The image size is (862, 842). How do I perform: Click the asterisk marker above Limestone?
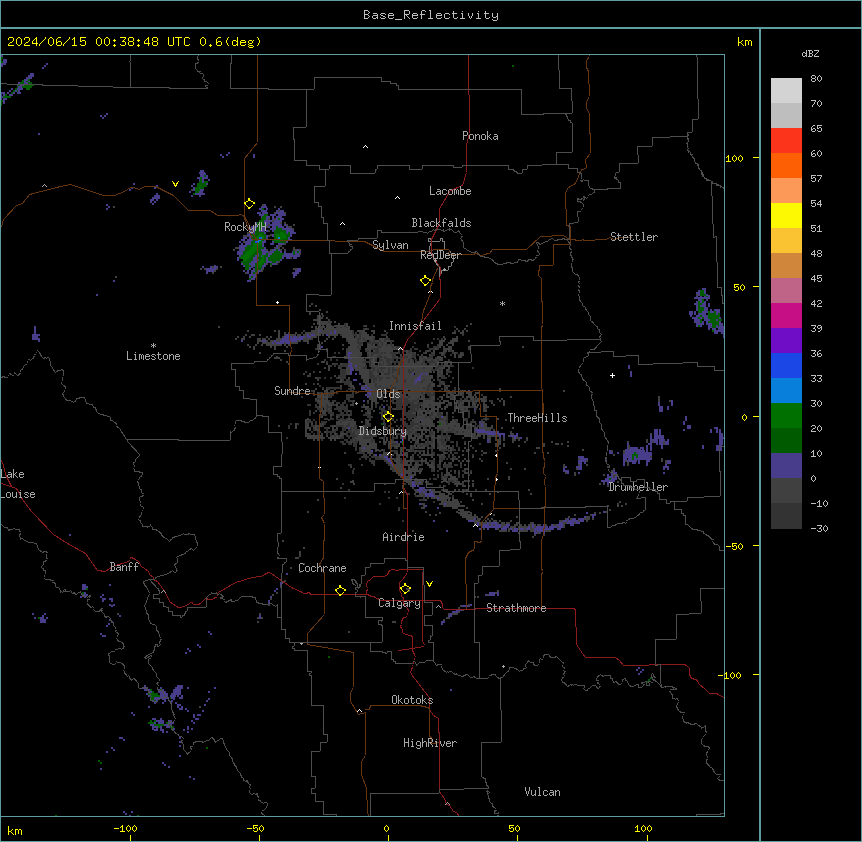tap(153, 346)
